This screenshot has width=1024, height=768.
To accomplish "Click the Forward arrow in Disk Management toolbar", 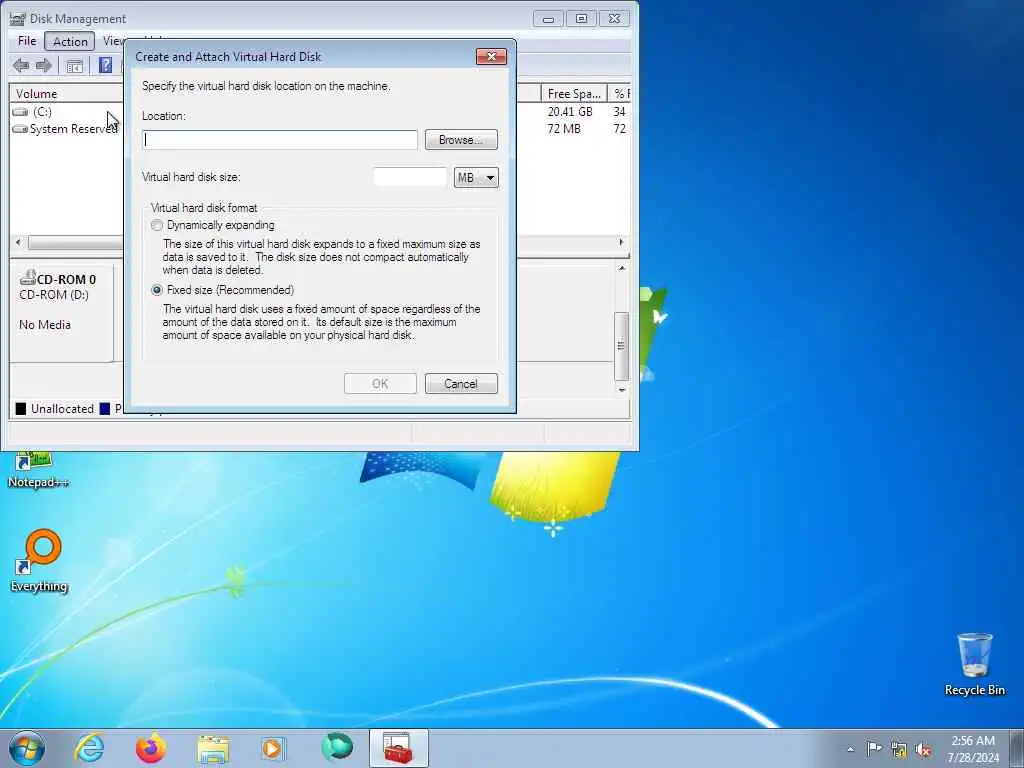I will point(44,65).
